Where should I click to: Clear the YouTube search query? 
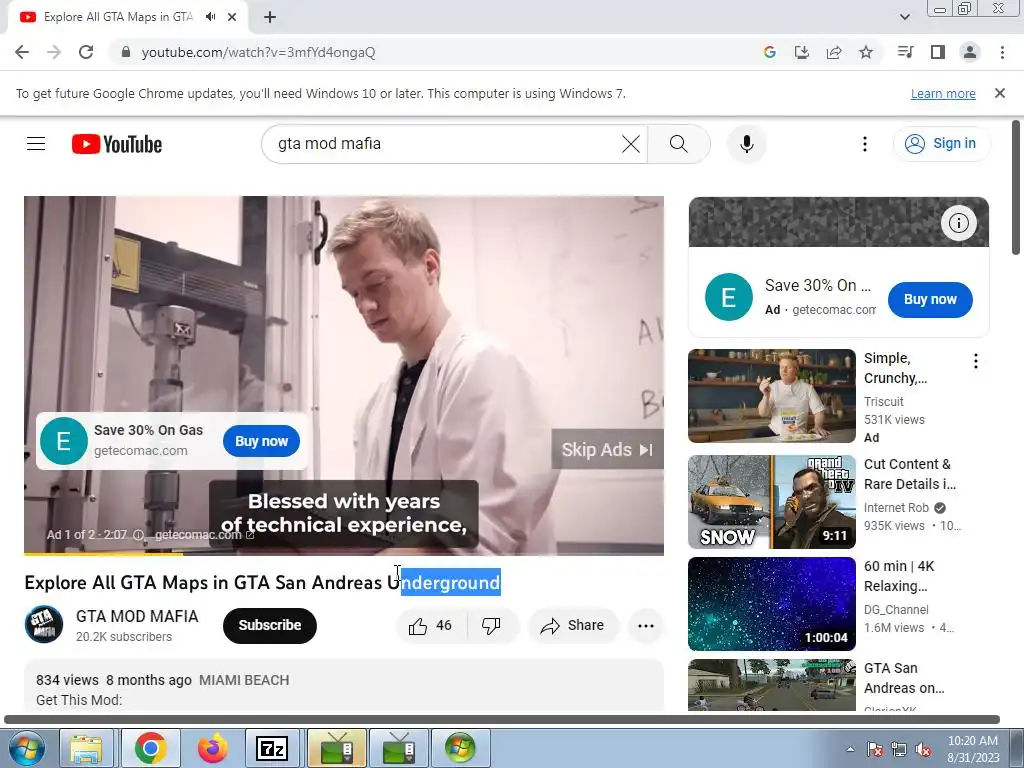coord(631,144)
